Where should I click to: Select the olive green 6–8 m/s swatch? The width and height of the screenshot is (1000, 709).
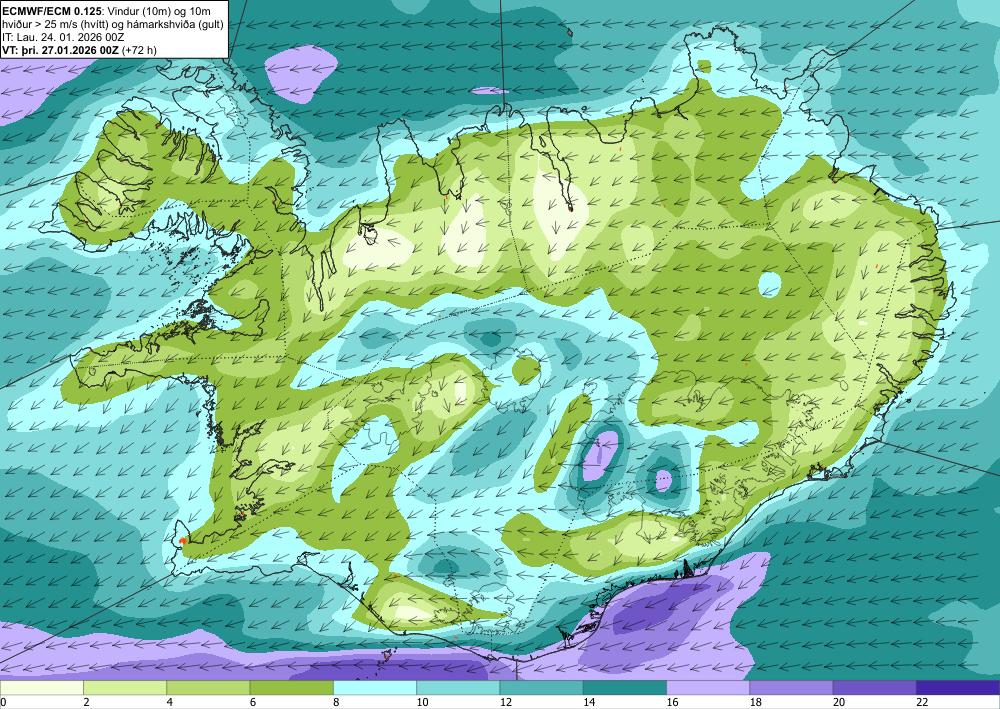[x=291, y=688]
